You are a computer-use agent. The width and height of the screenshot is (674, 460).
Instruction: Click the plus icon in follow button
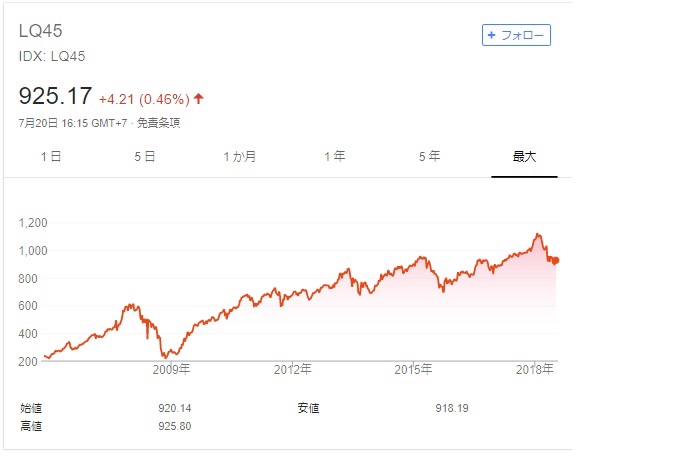click(x=492, y=35)
